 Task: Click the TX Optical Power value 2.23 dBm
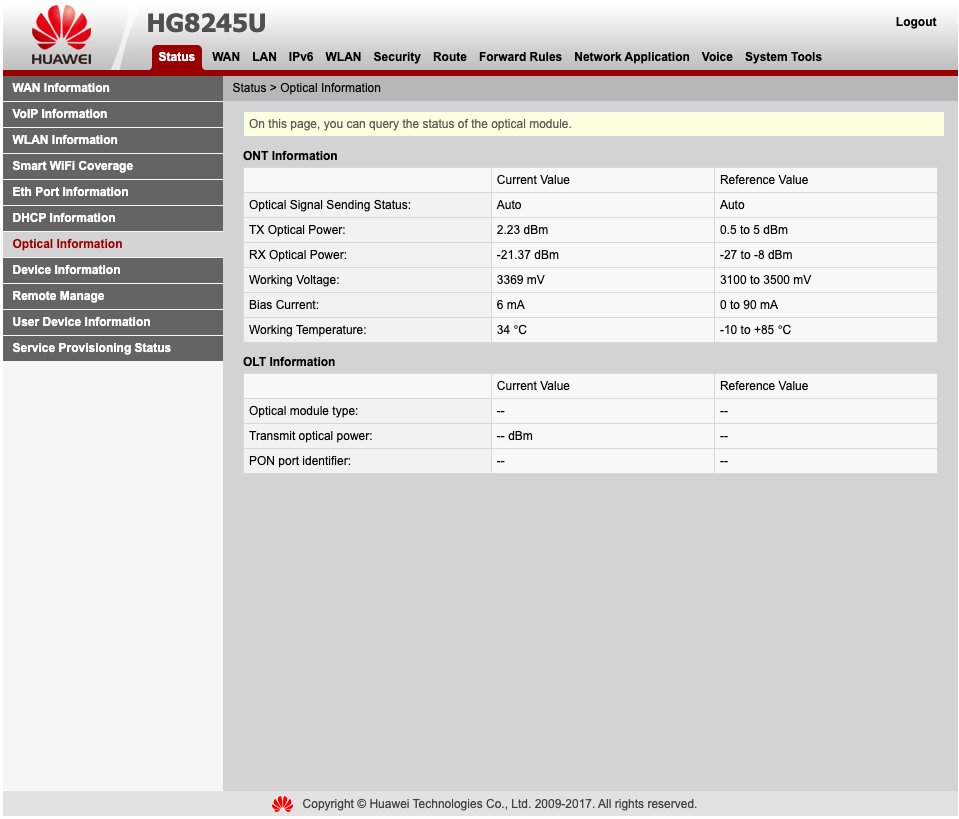(522, 230)
